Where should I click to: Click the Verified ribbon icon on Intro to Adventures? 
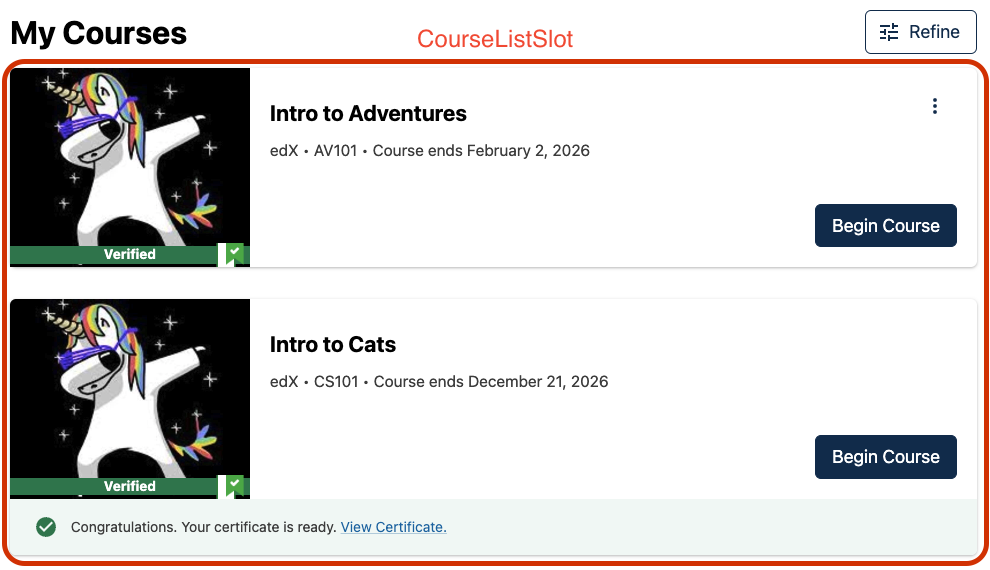tap(234, 254)
